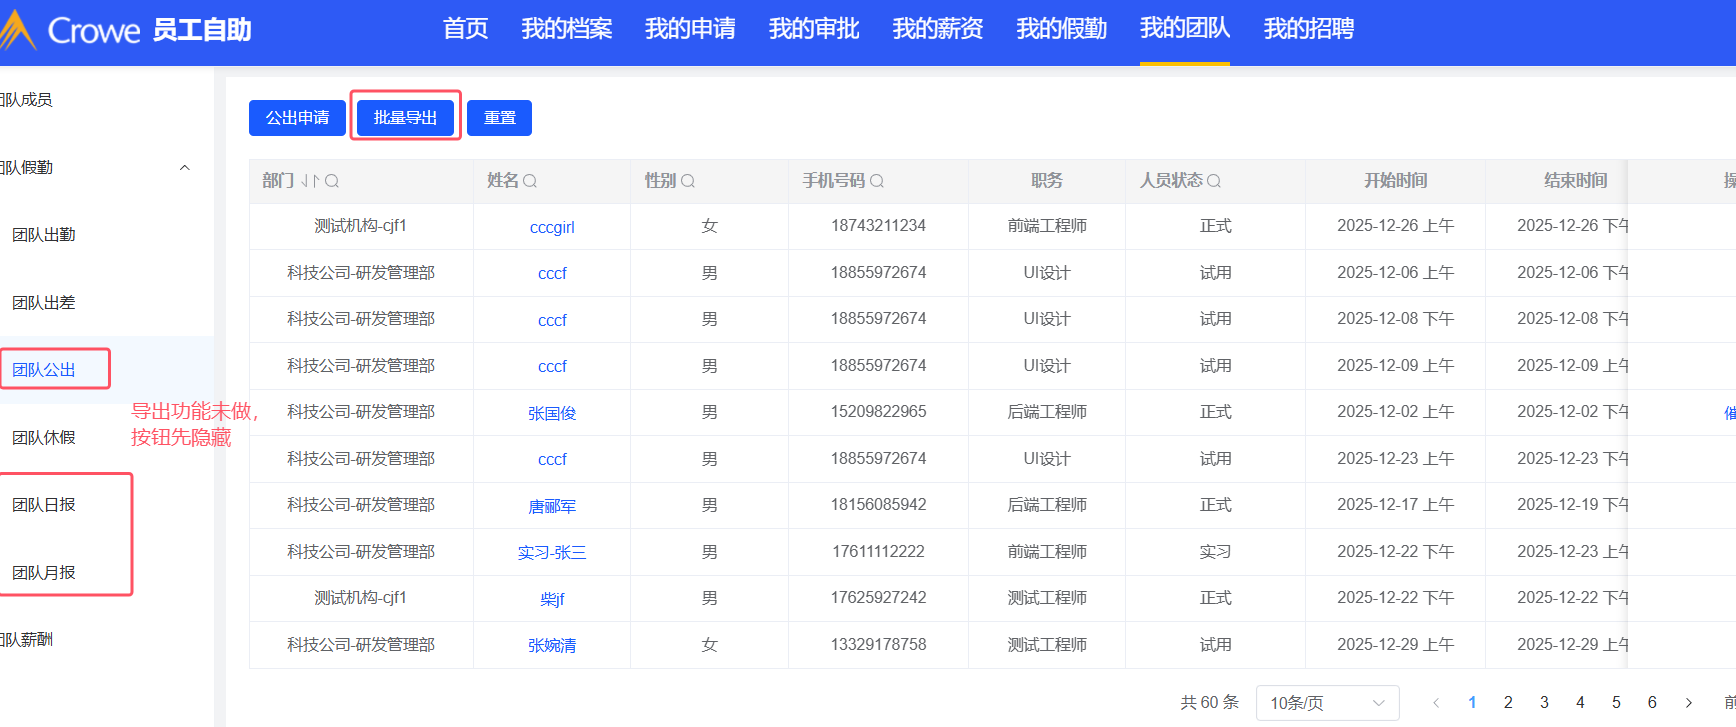
Task: Click the search icon in 部门 column header
Action: (x=332, y=181)
